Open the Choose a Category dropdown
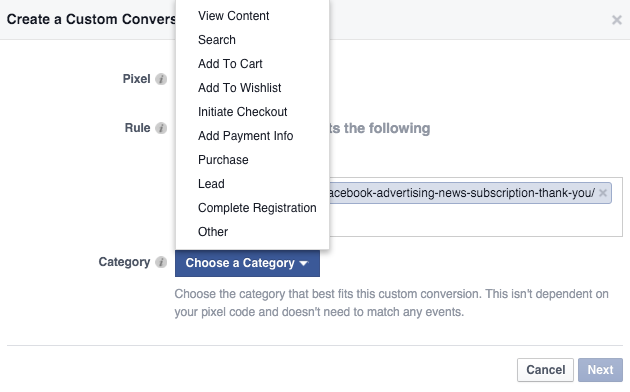 pos(247,263)
